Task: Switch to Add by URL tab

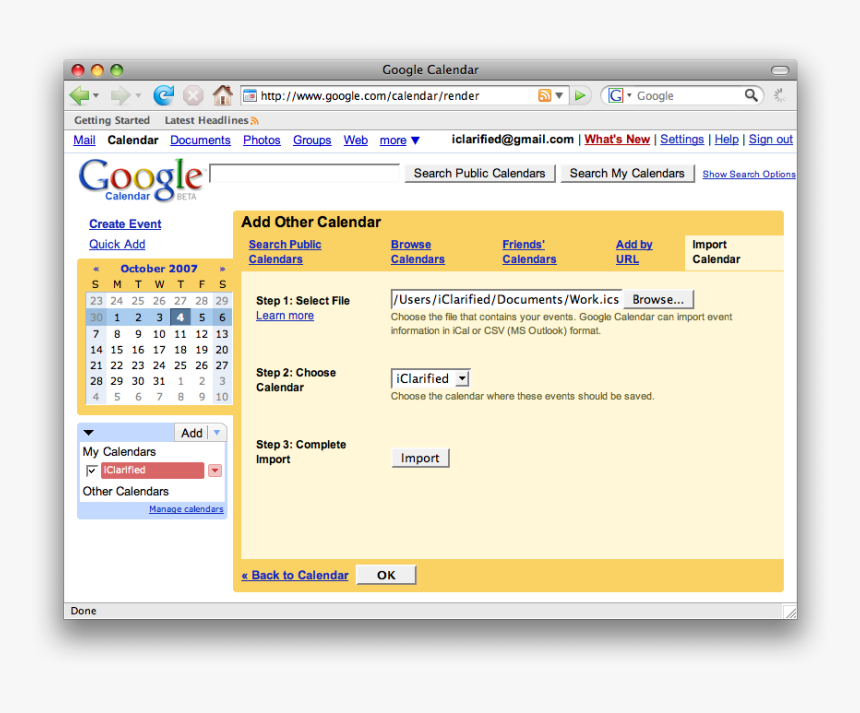Action: tap(634, 252)
